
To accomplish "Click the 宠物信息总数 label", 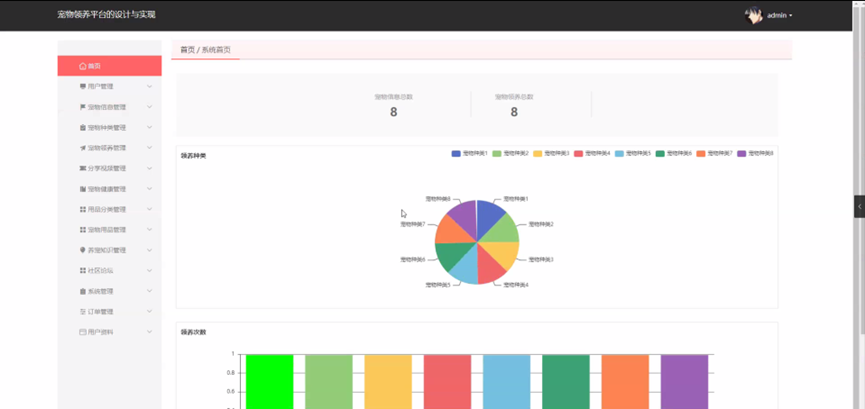I will click(393, 97).
